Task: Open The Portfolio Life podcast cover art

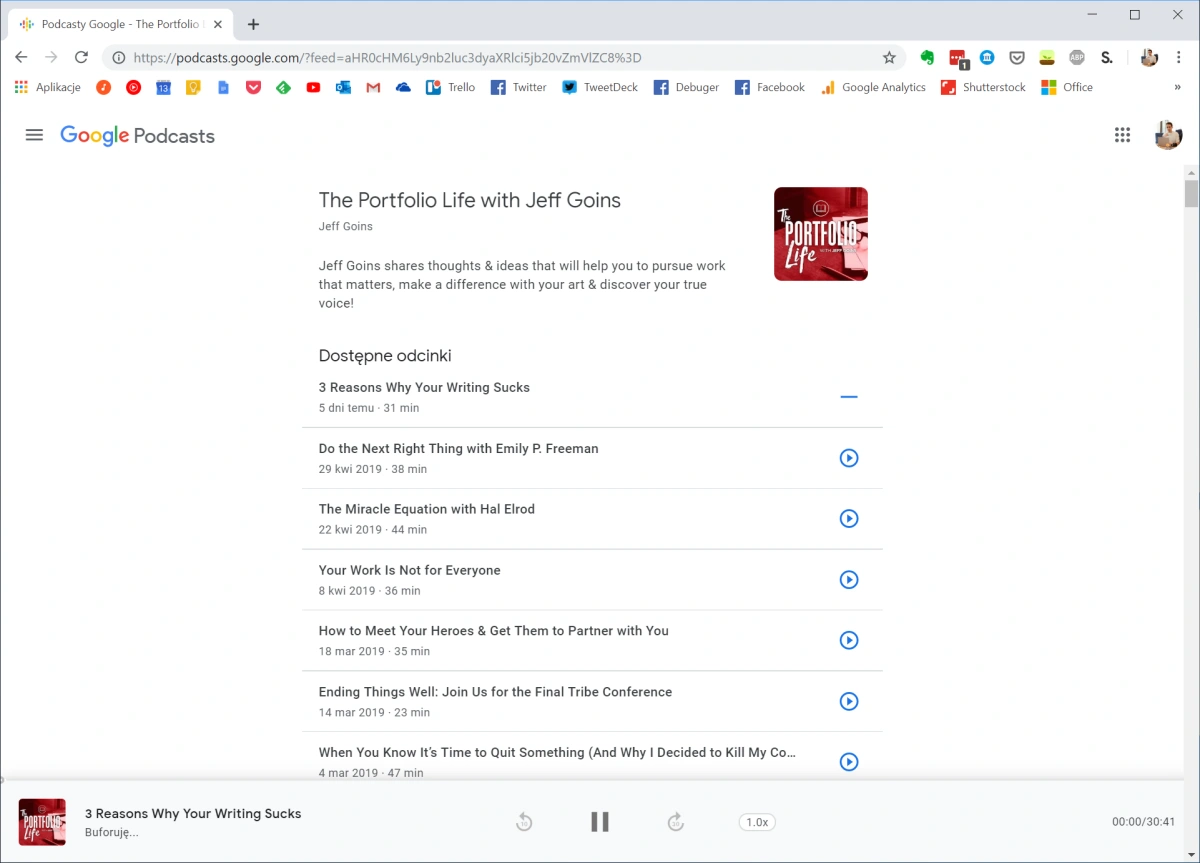Action: pos(821,234)
